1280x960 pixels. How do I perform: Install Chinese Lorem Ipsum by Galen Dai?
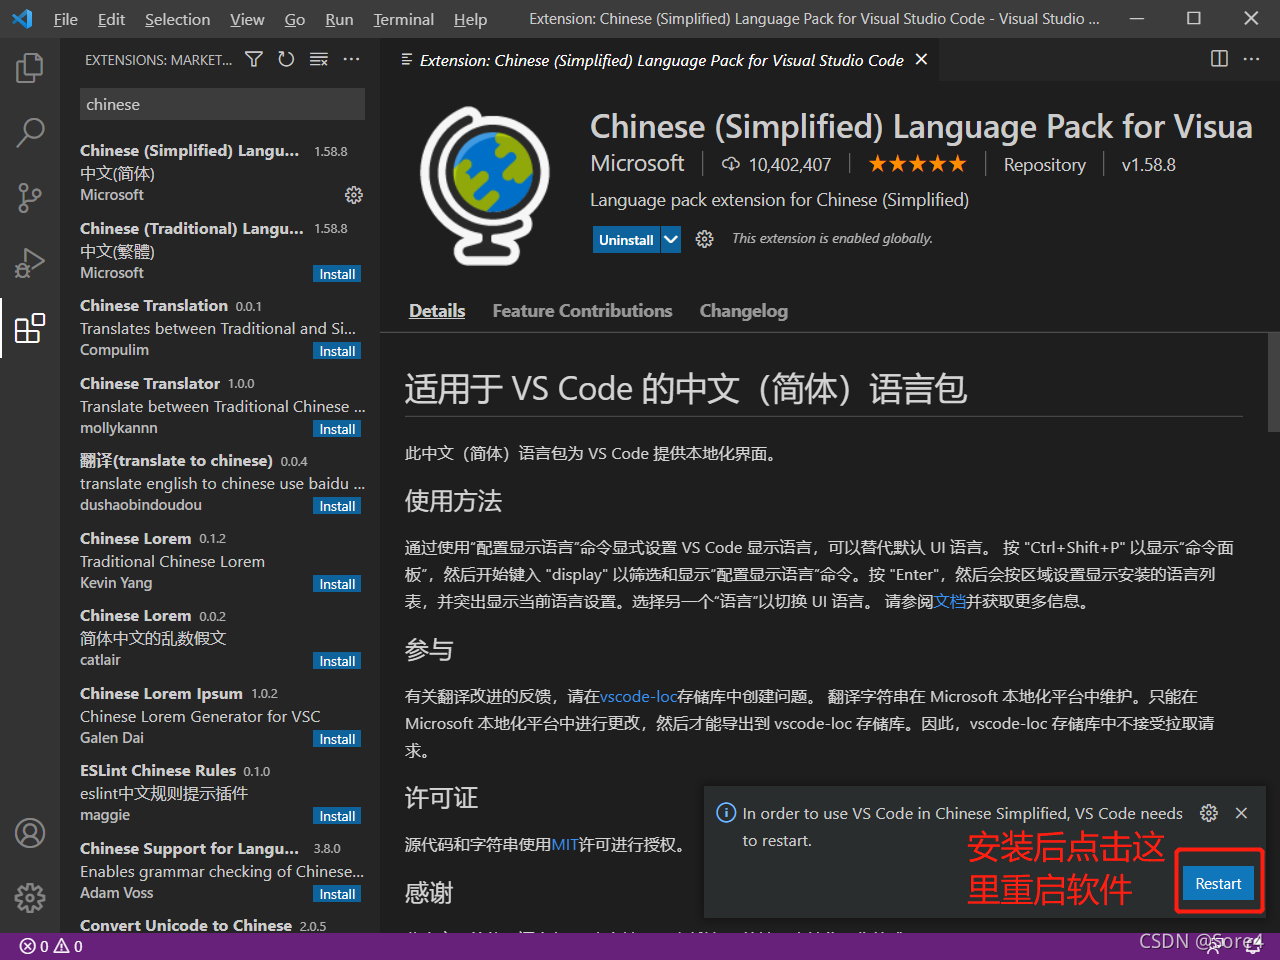coord(337,739)
